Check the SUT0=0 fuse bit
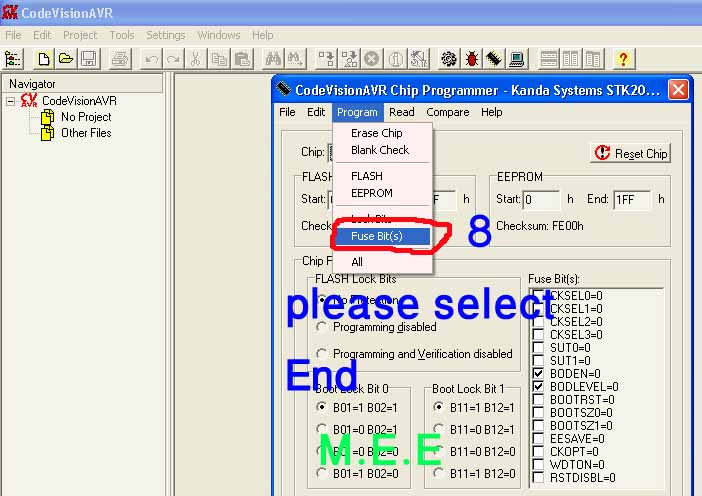This screenshot has width=702, height=496. click(538, 347)
